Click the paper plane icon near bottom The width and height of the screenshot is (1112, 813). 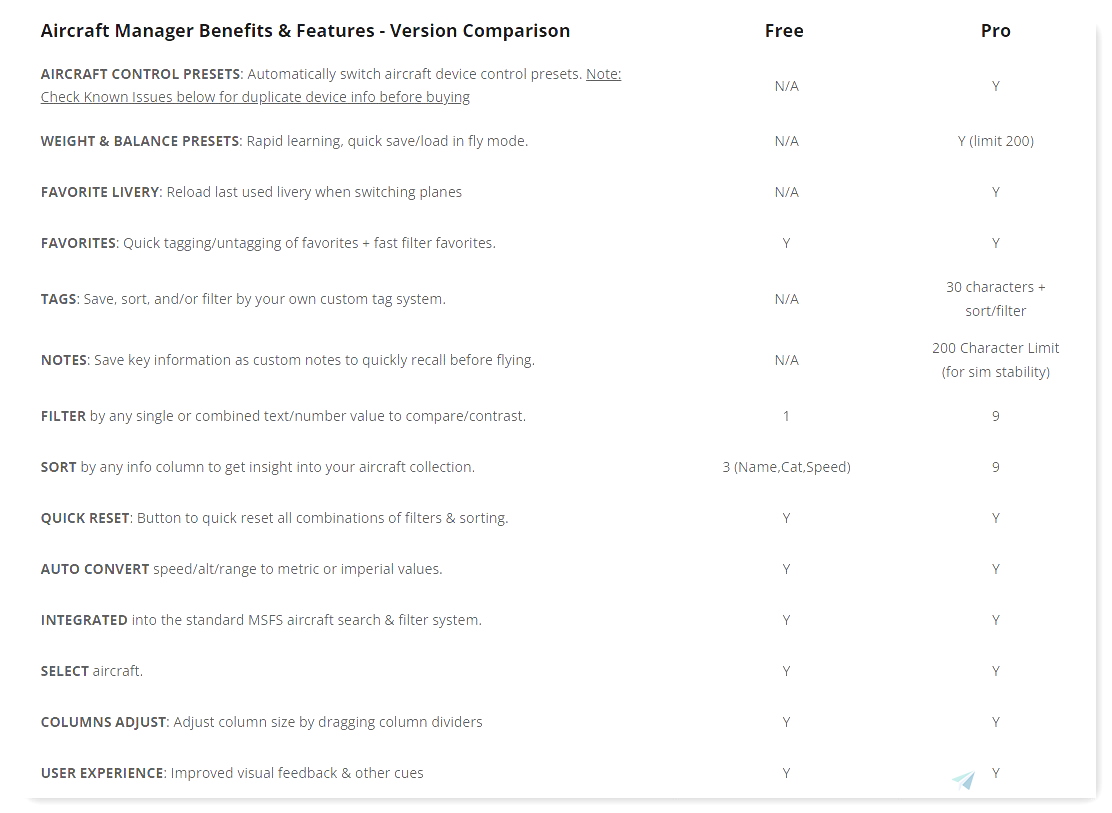[x=963, y=780]
